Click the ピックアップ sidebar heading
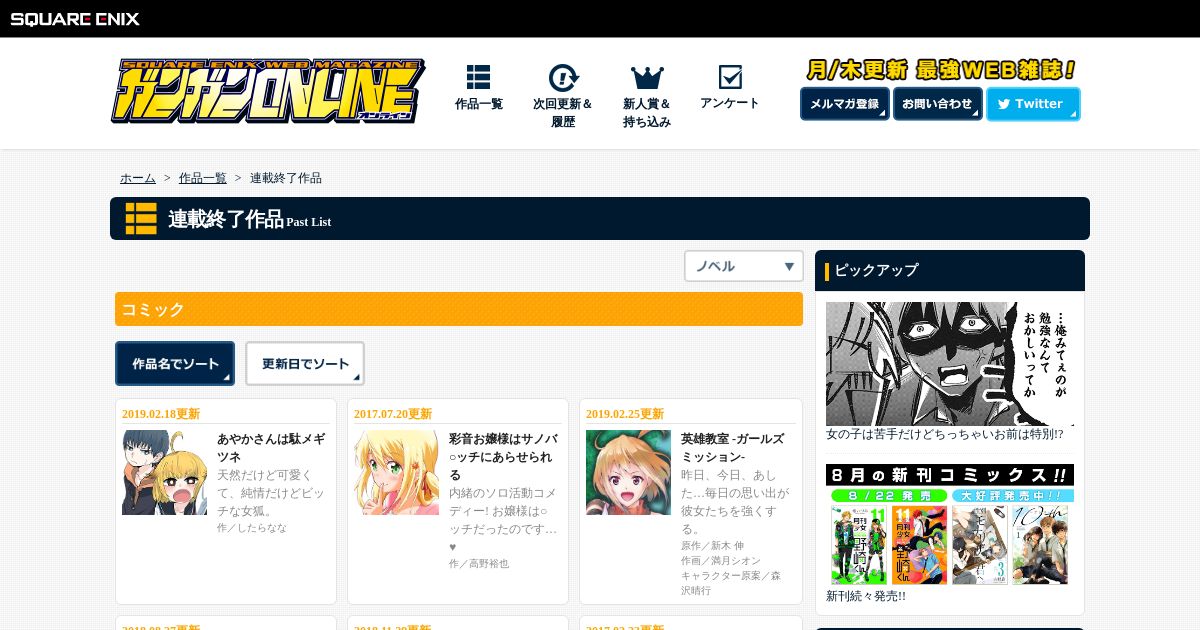The width and height of the screenshot is (1200, 630). tap(950, 270)
